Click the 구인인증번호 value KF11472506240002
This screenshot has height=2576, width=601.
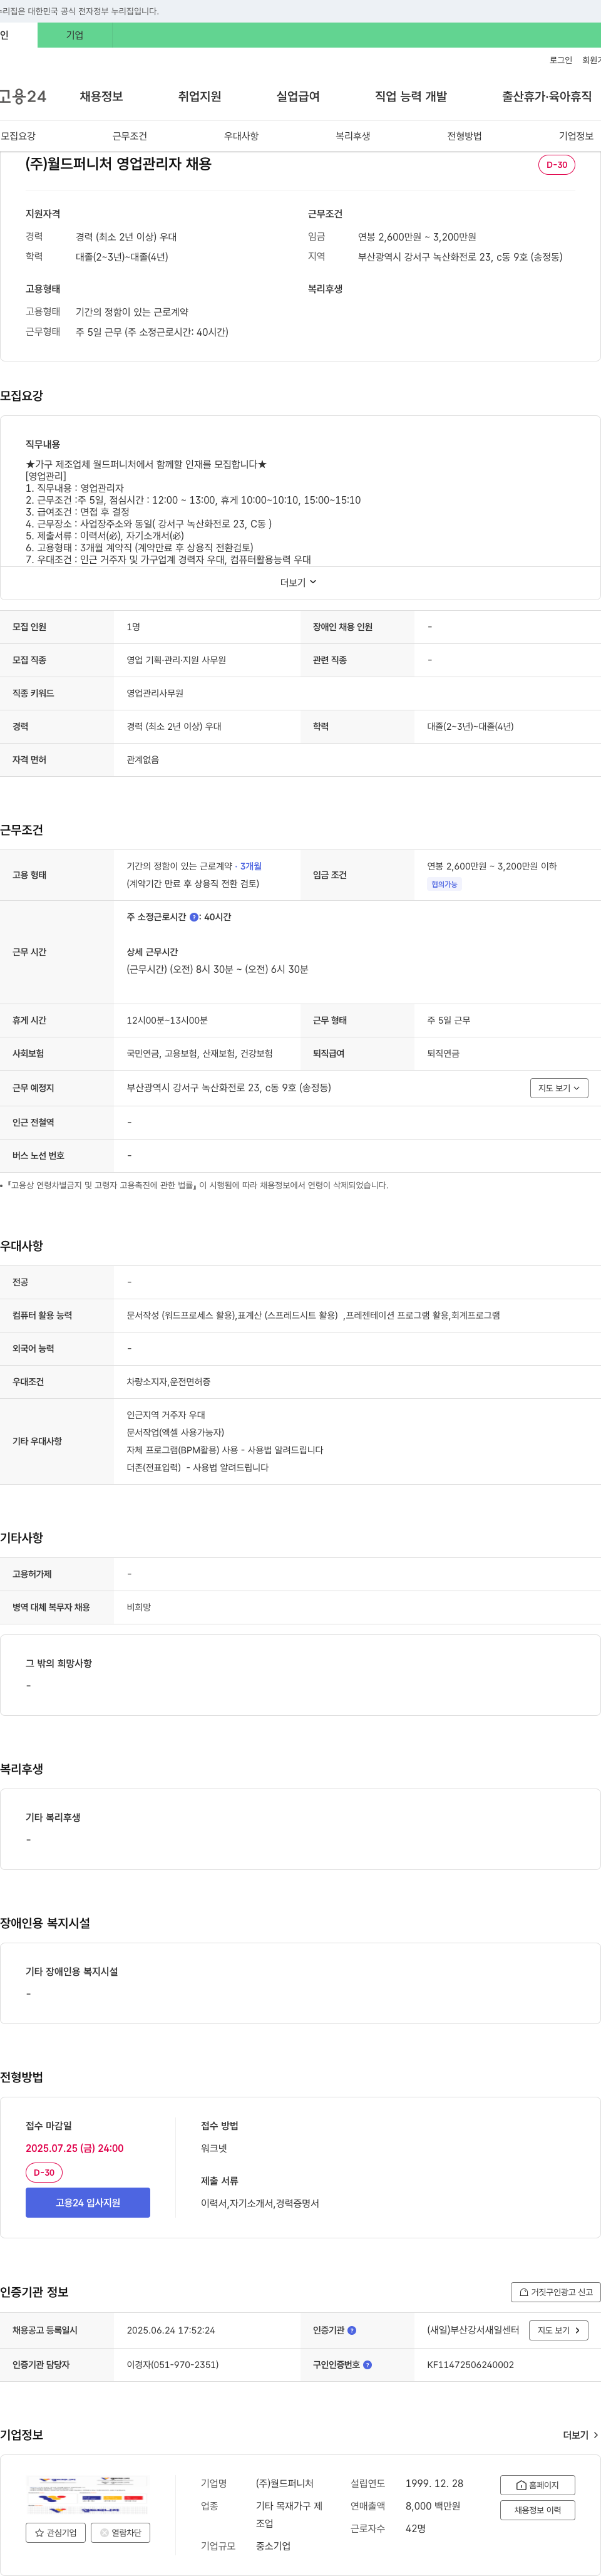click(x=470, y=2365)
